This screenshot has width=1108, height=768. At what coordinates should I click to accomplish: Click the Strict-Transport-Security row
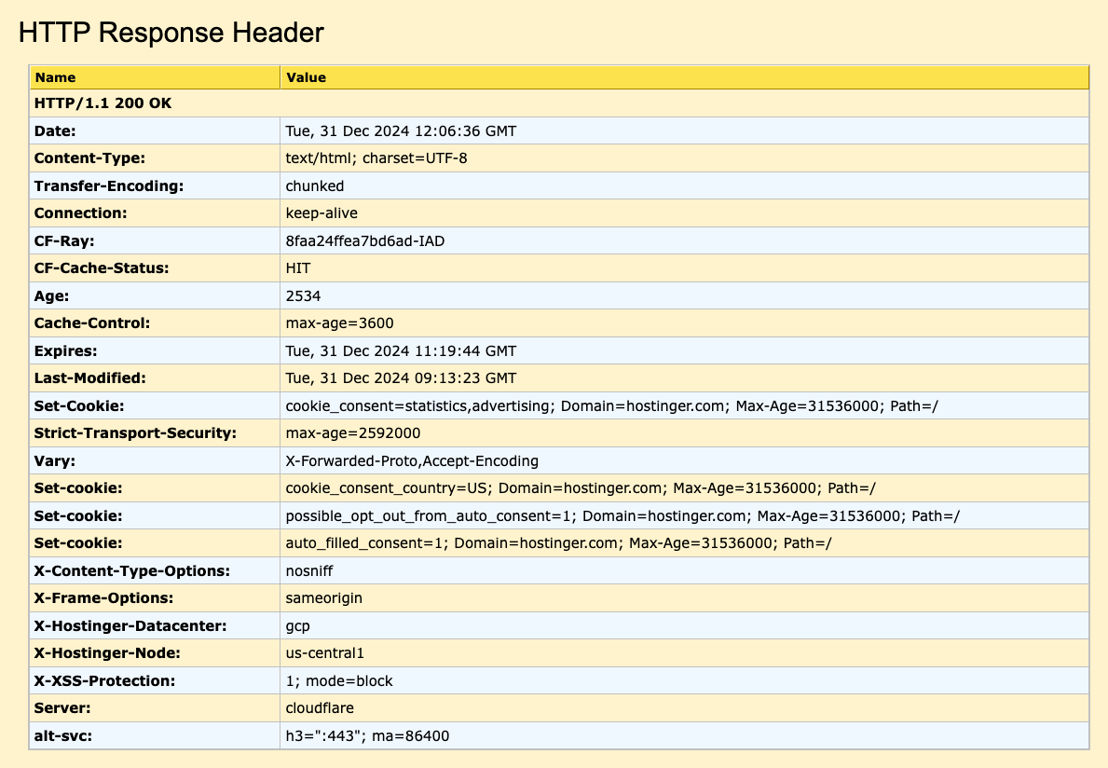[400, 433]
